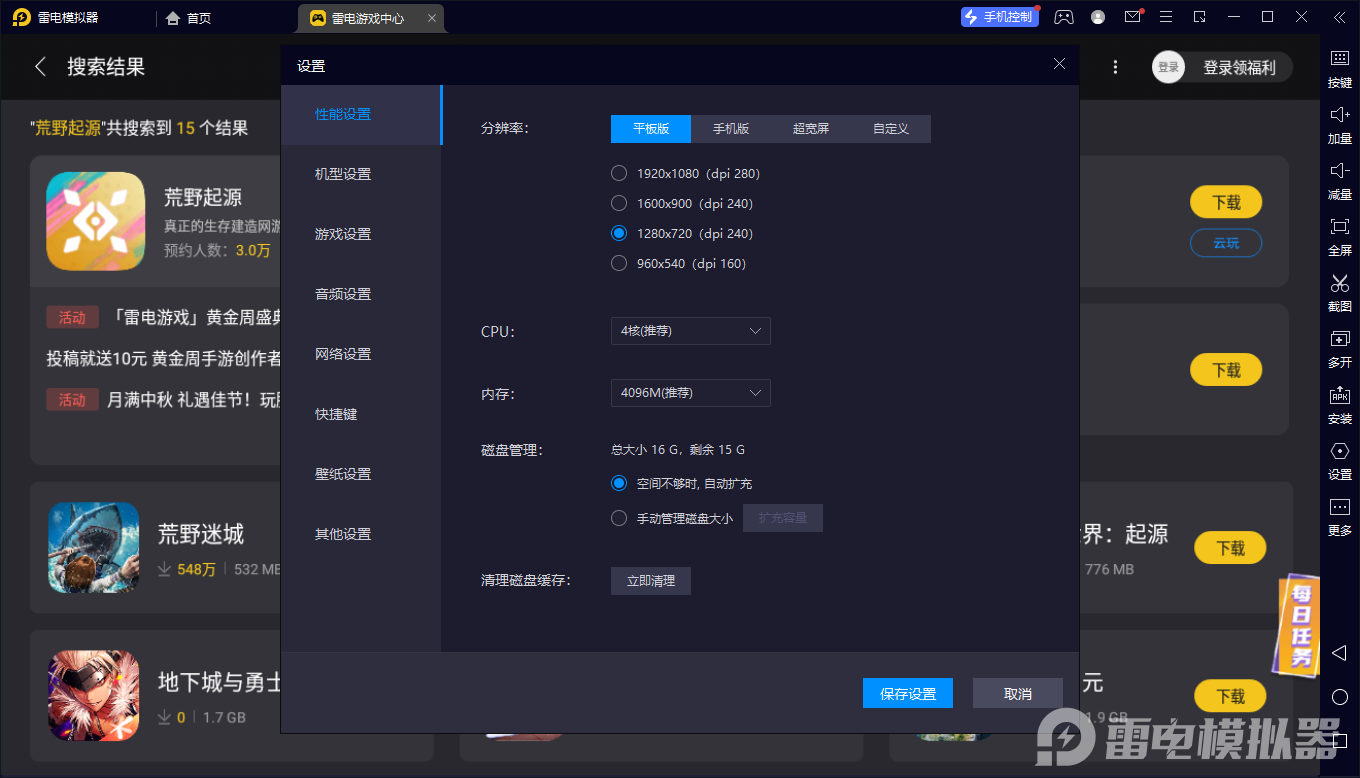Open the message inbox with red notification dot
1360x778 pixels.
click(1132, 17)
